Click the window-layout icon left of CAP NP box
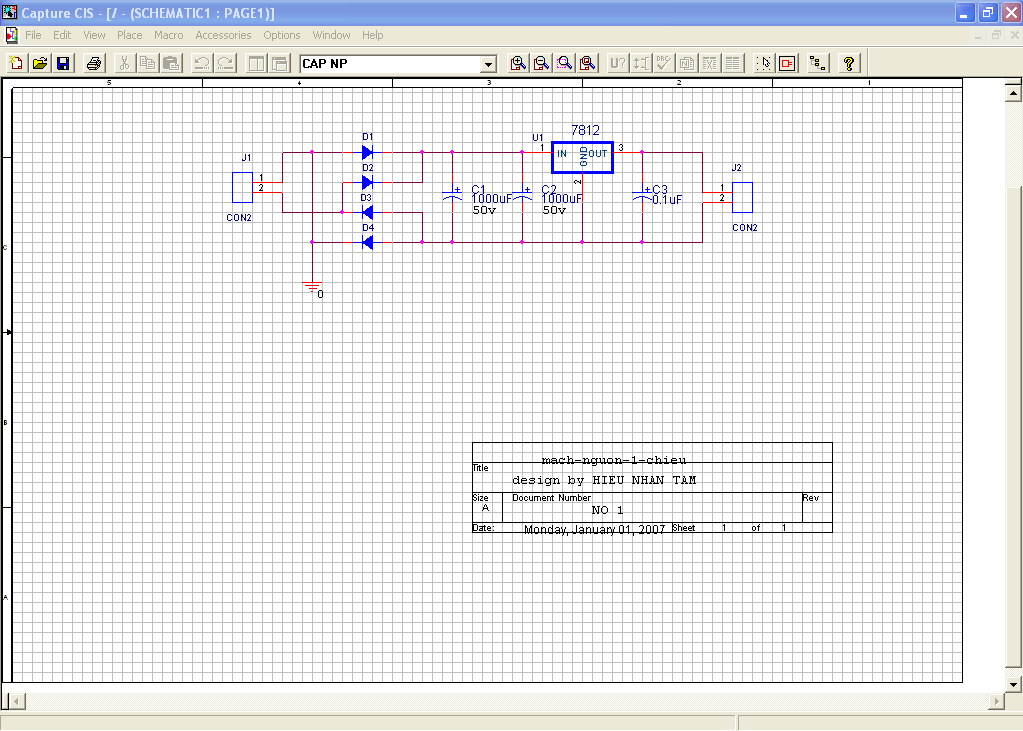The width and height of the screenshot is (1023, 731). [x=280, y=63]
